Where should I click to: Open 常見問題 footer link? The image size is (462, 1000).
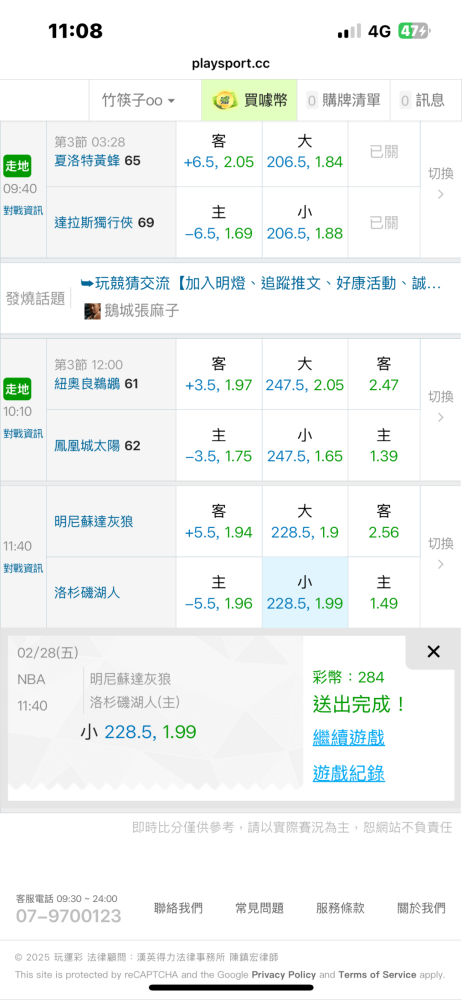[259, 908]
